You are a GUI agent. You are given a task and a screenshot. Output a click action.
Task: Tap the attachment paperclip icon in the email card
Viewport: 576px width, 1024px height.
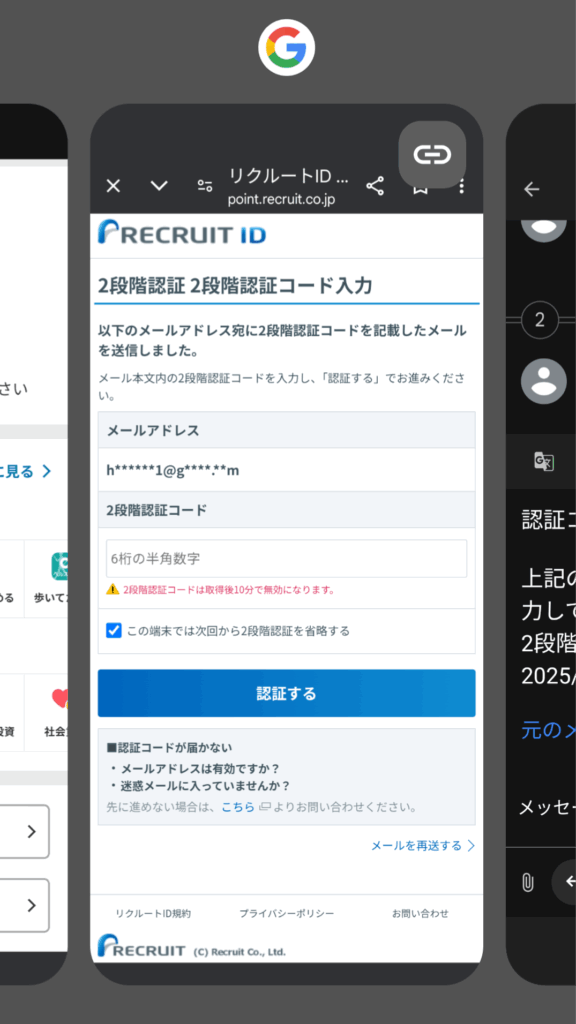tap(528, 883)
